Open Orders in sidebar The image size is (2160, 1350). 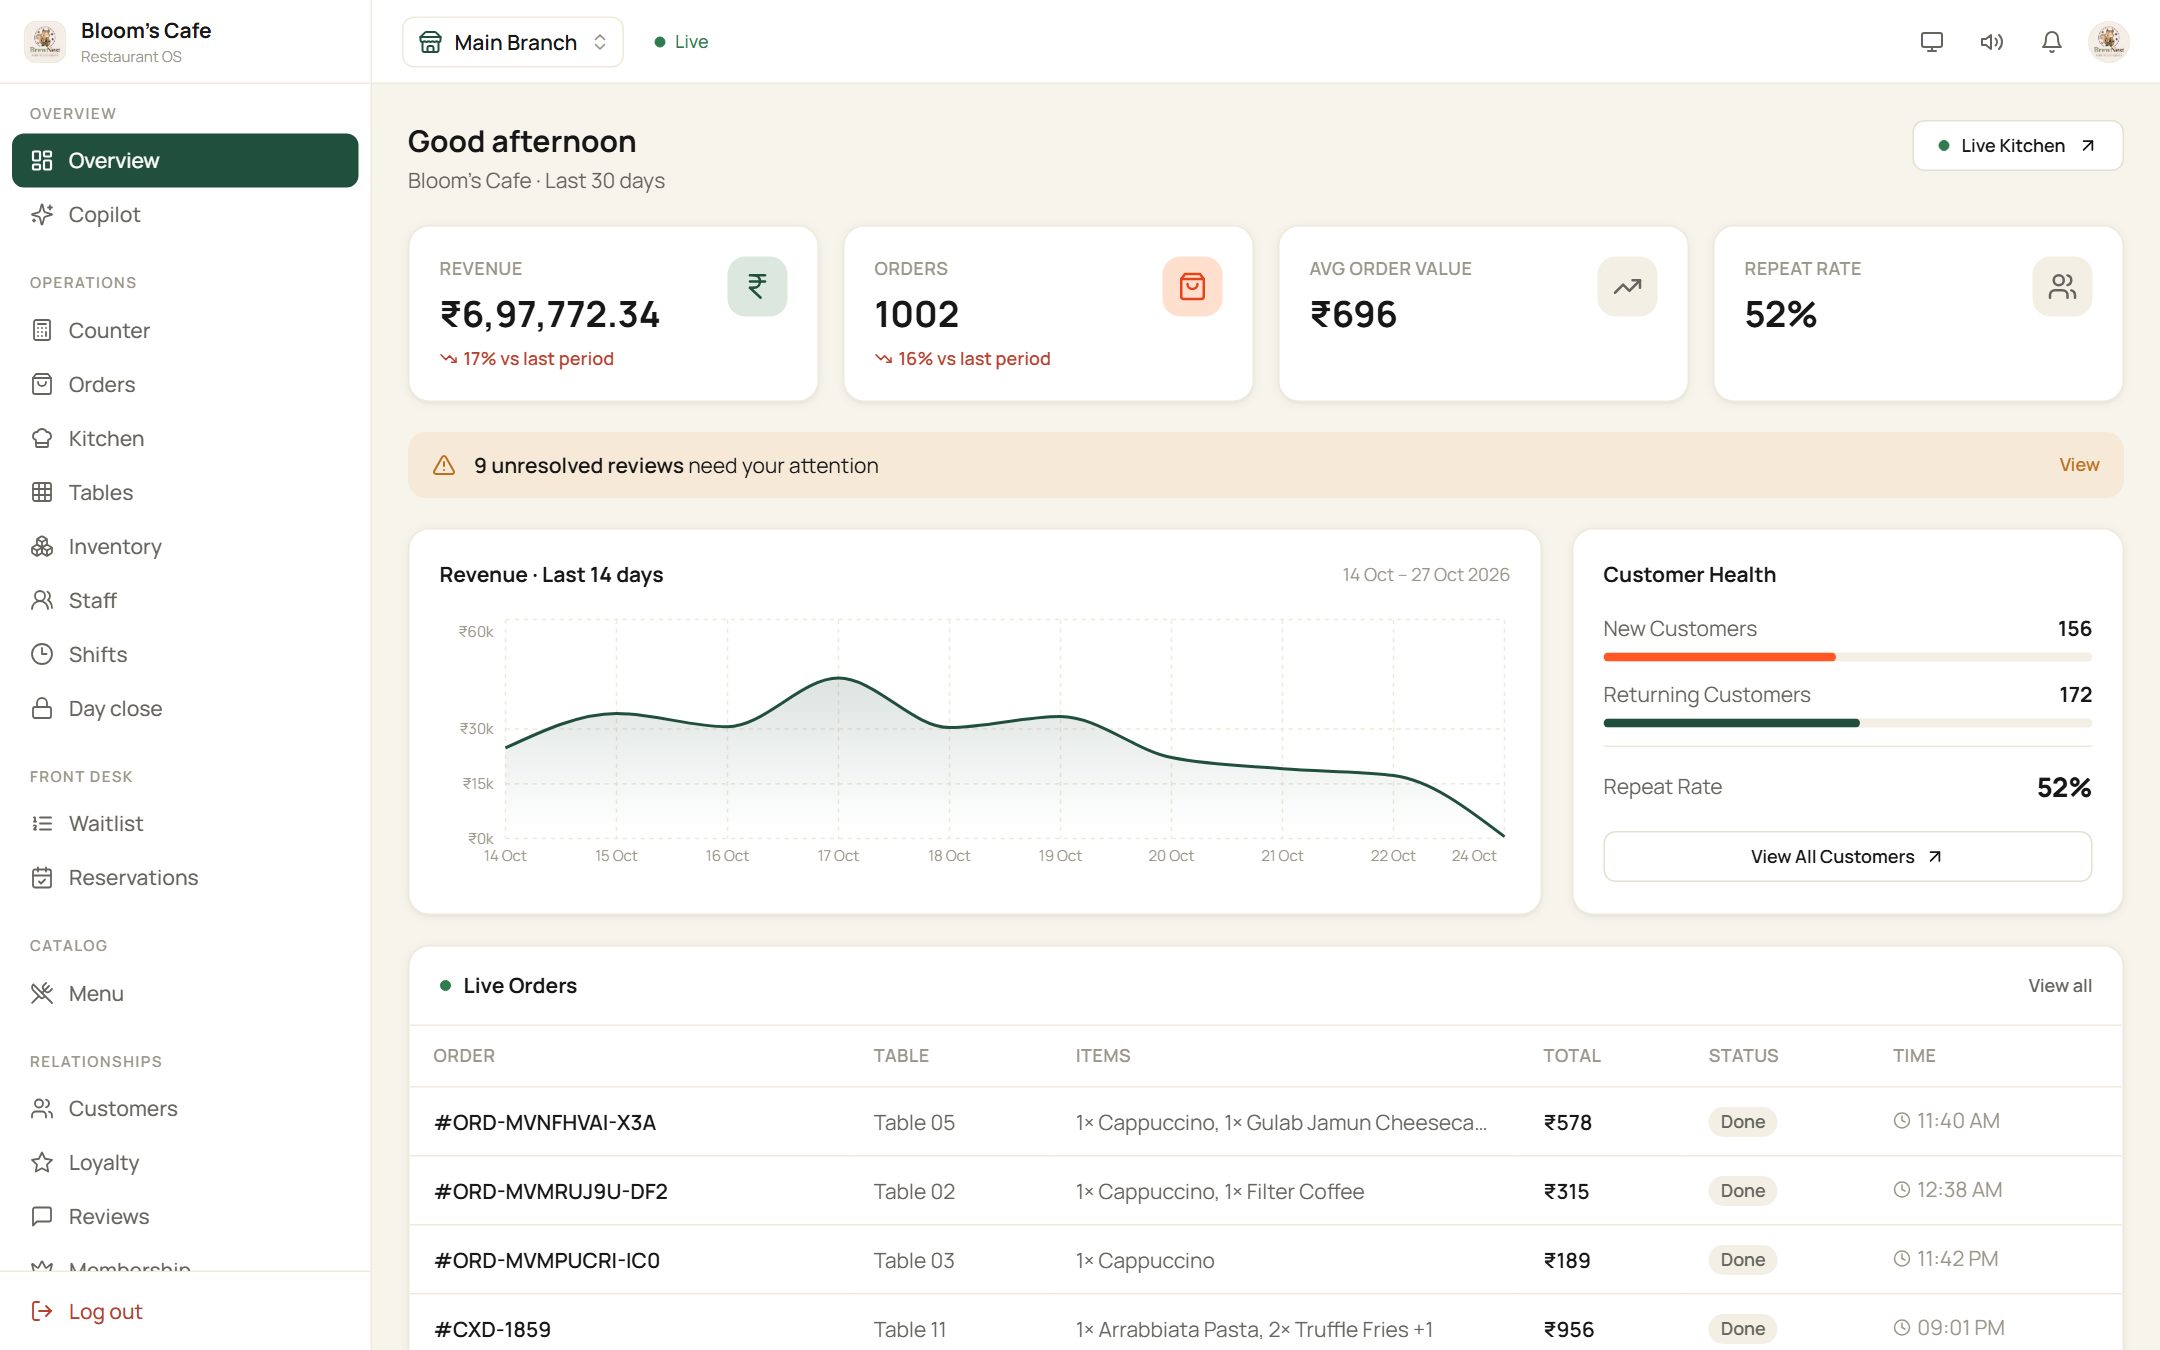(185, 385)
